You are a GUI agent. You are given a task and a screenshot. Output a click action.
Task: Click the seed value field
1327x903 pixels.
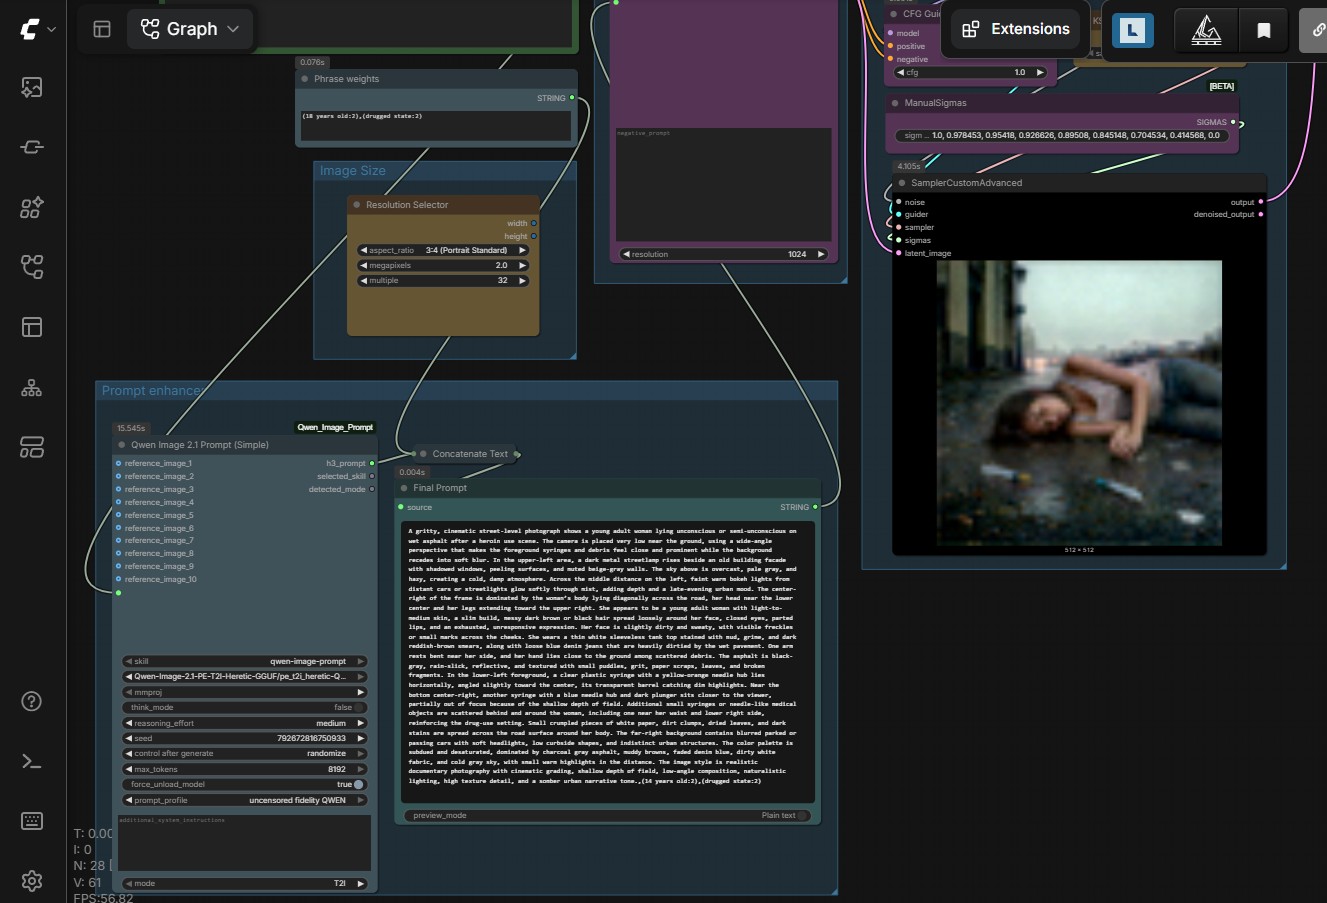245,738
